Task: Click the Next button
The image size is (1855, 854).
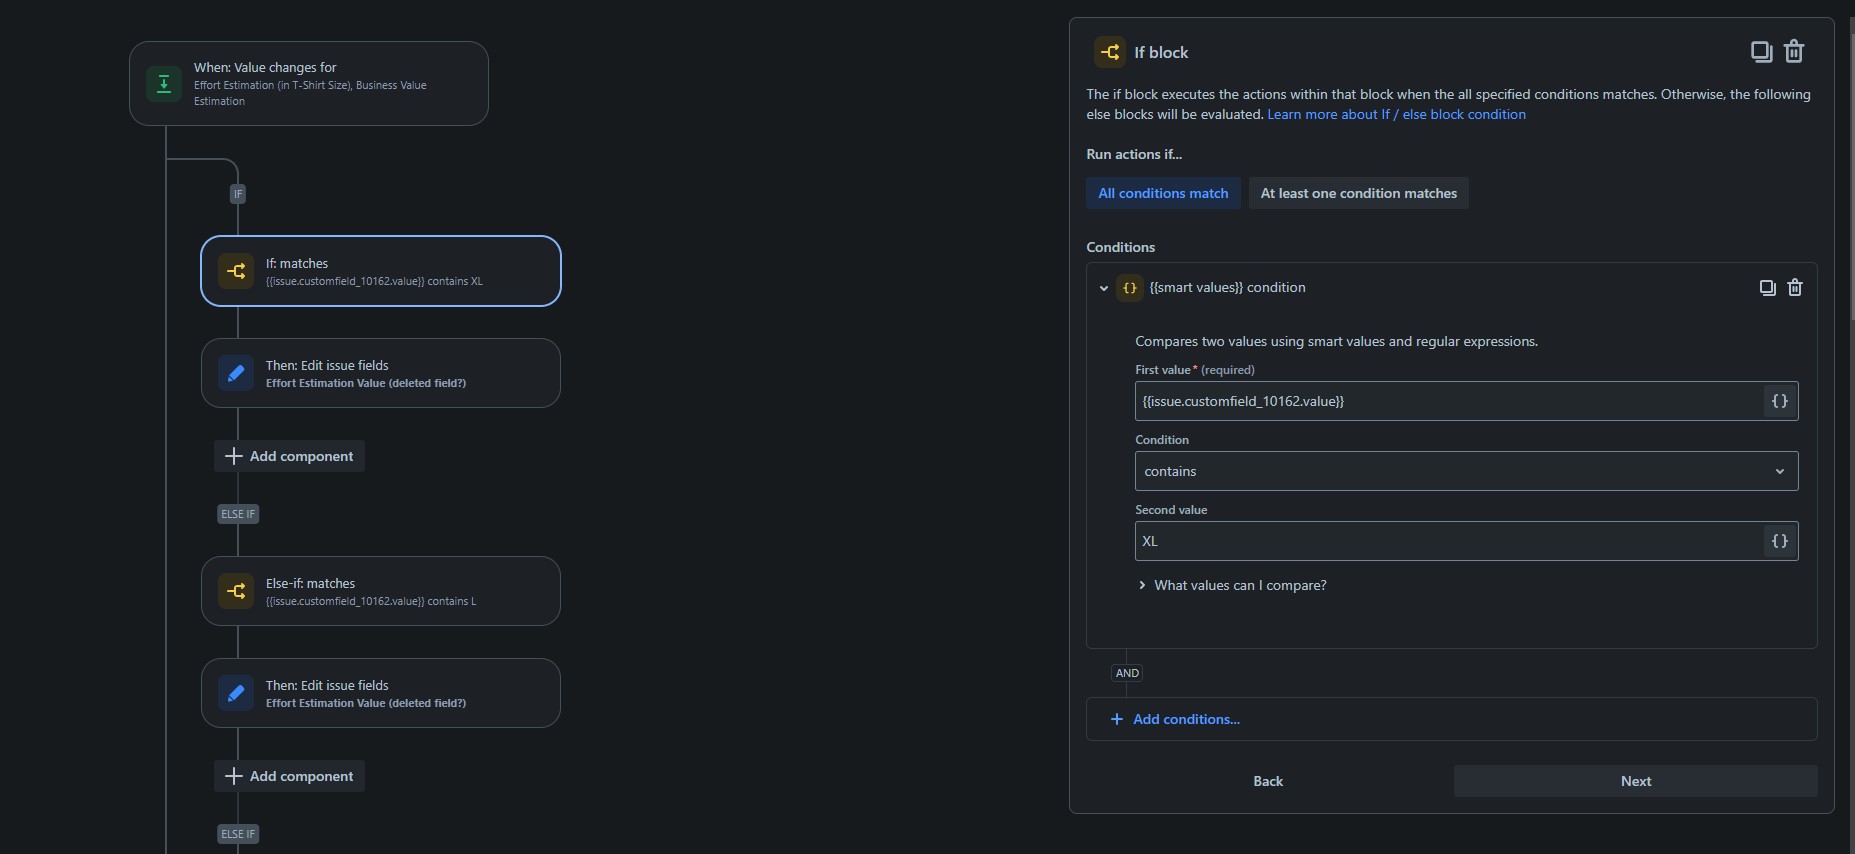Action: point(1635,781)
